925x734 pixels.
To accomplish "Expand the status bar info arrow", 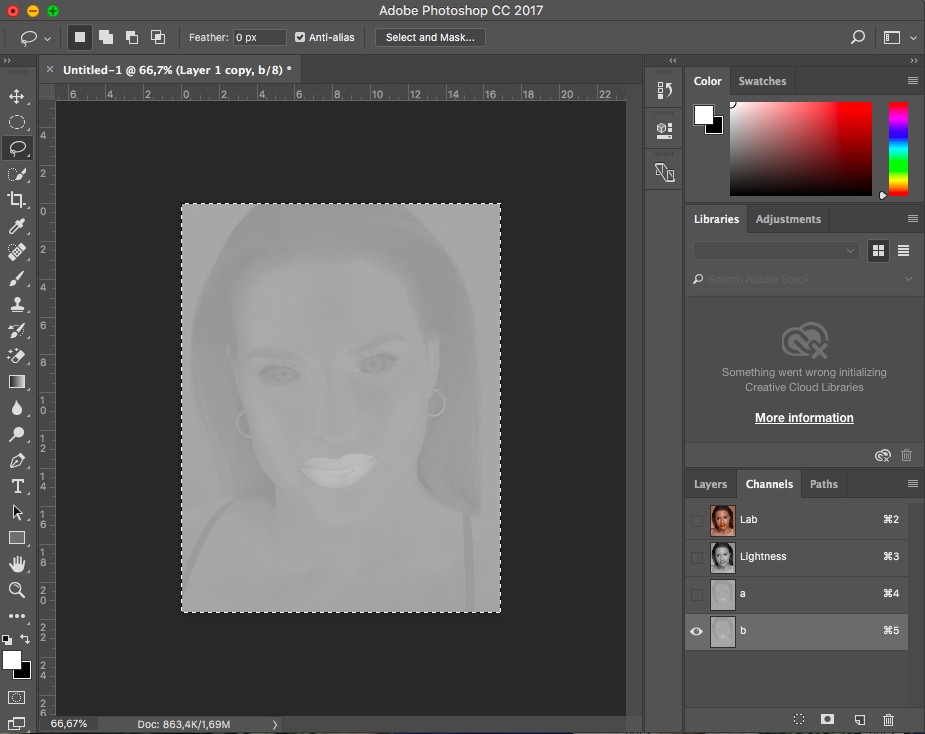I will [x=275, y=724].
